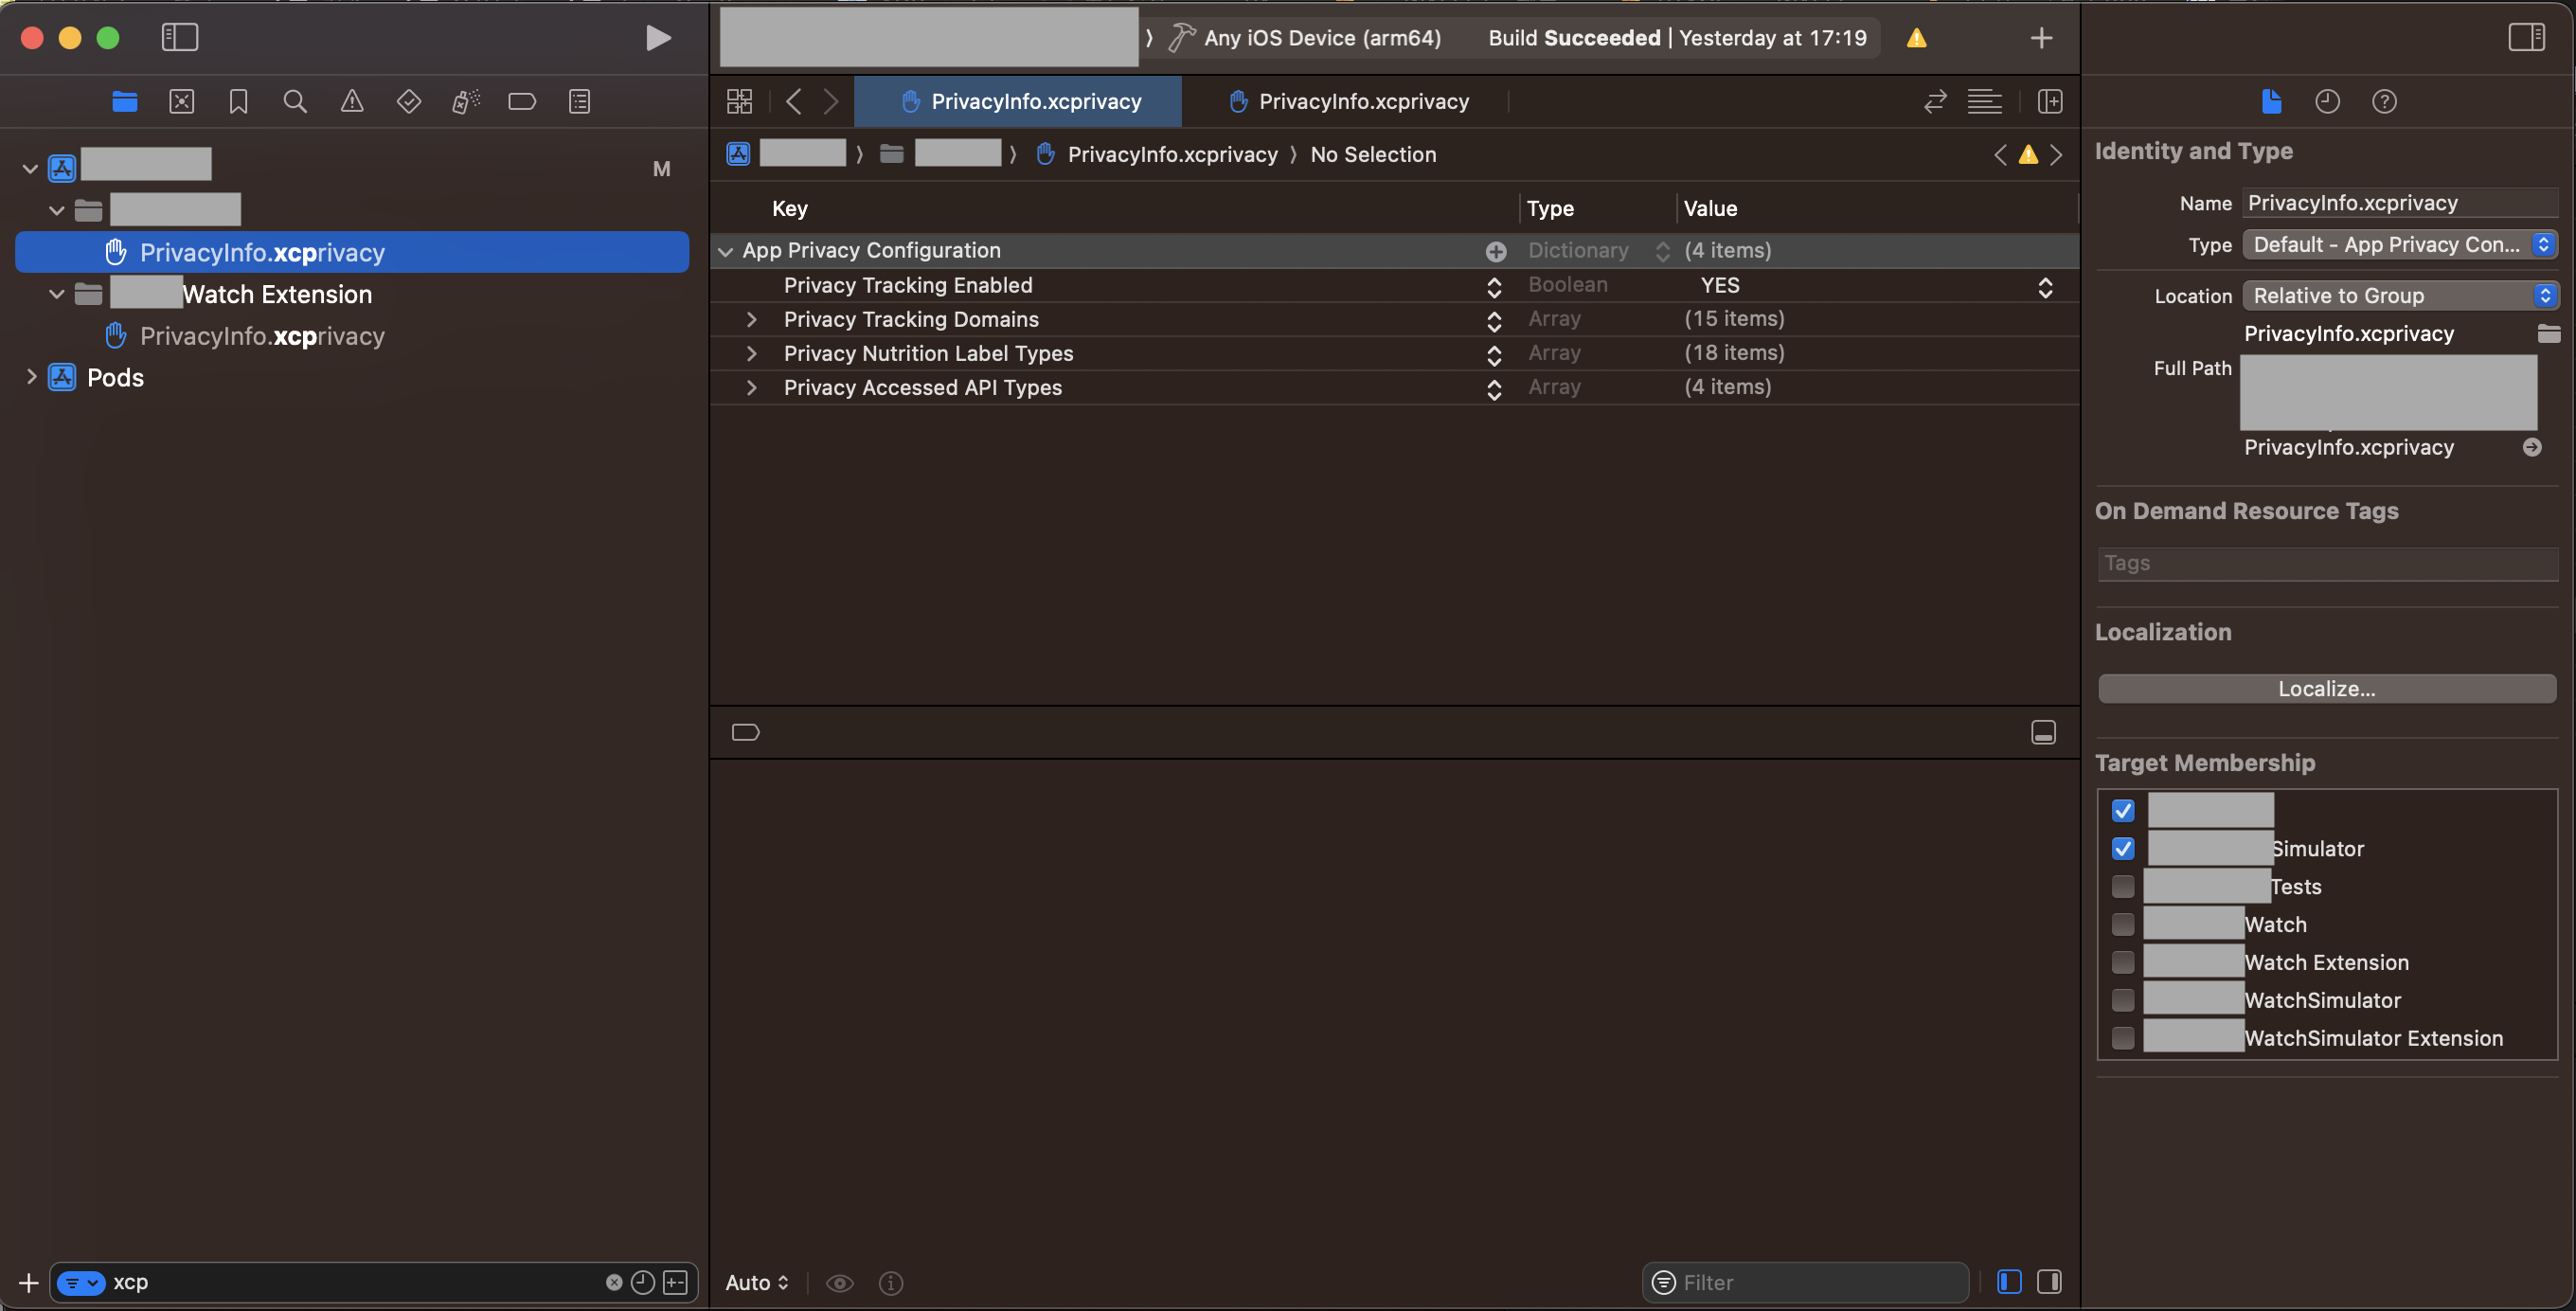Add item to App Privacy Configuration

click(1496, 251)
